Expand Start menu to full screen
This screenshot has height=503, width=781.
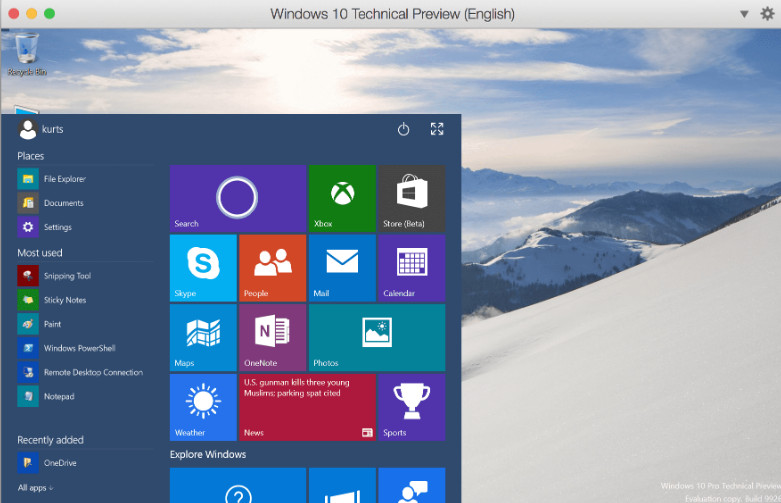[437, 129]
